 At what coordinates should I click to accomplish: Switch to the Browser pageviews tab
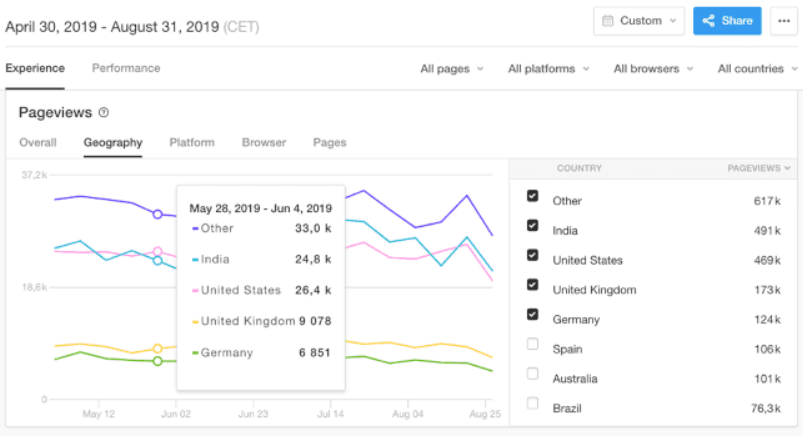point(264,142)
